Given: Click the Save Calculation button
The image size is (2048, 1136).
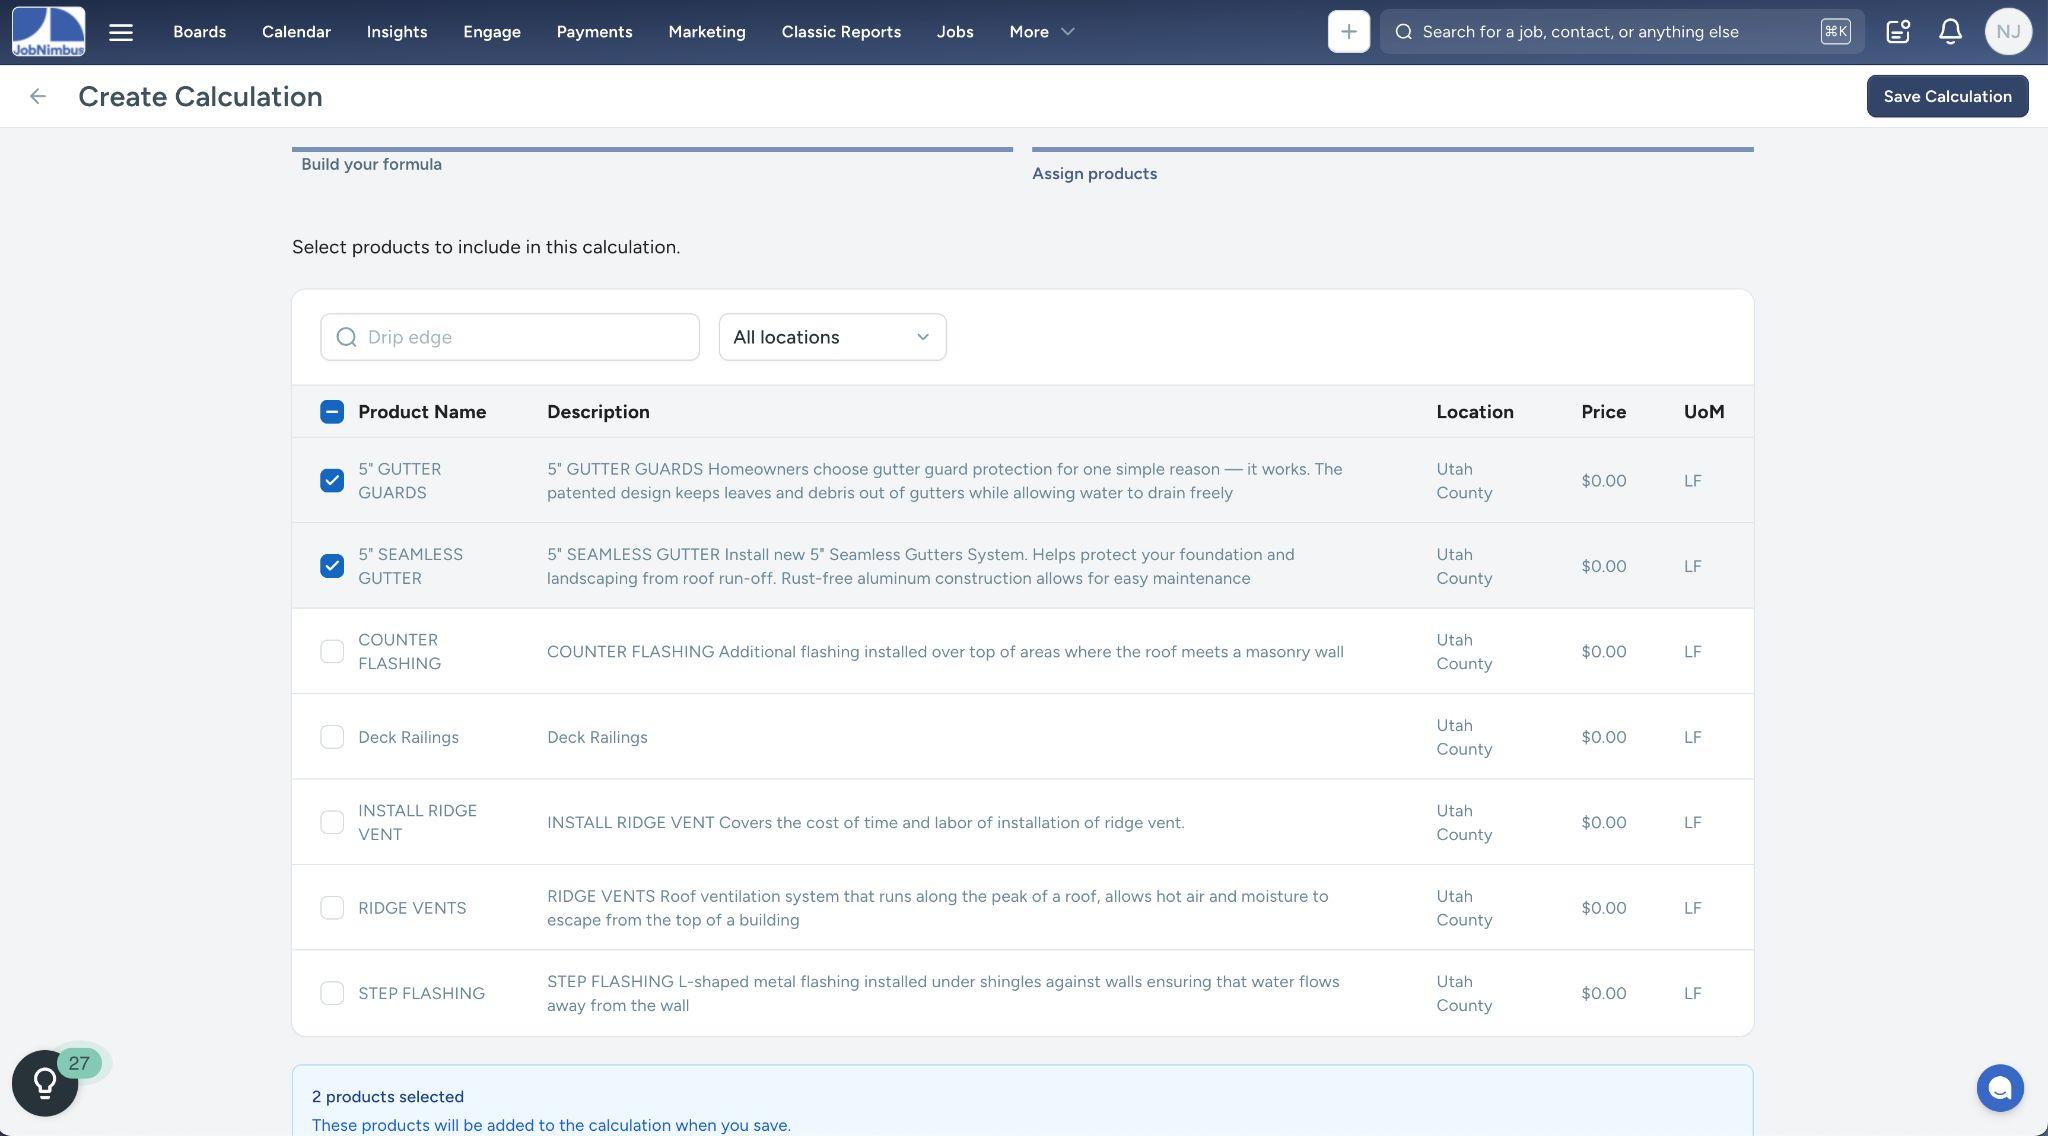Looking at the screenshot, I should pos(1946,96).
